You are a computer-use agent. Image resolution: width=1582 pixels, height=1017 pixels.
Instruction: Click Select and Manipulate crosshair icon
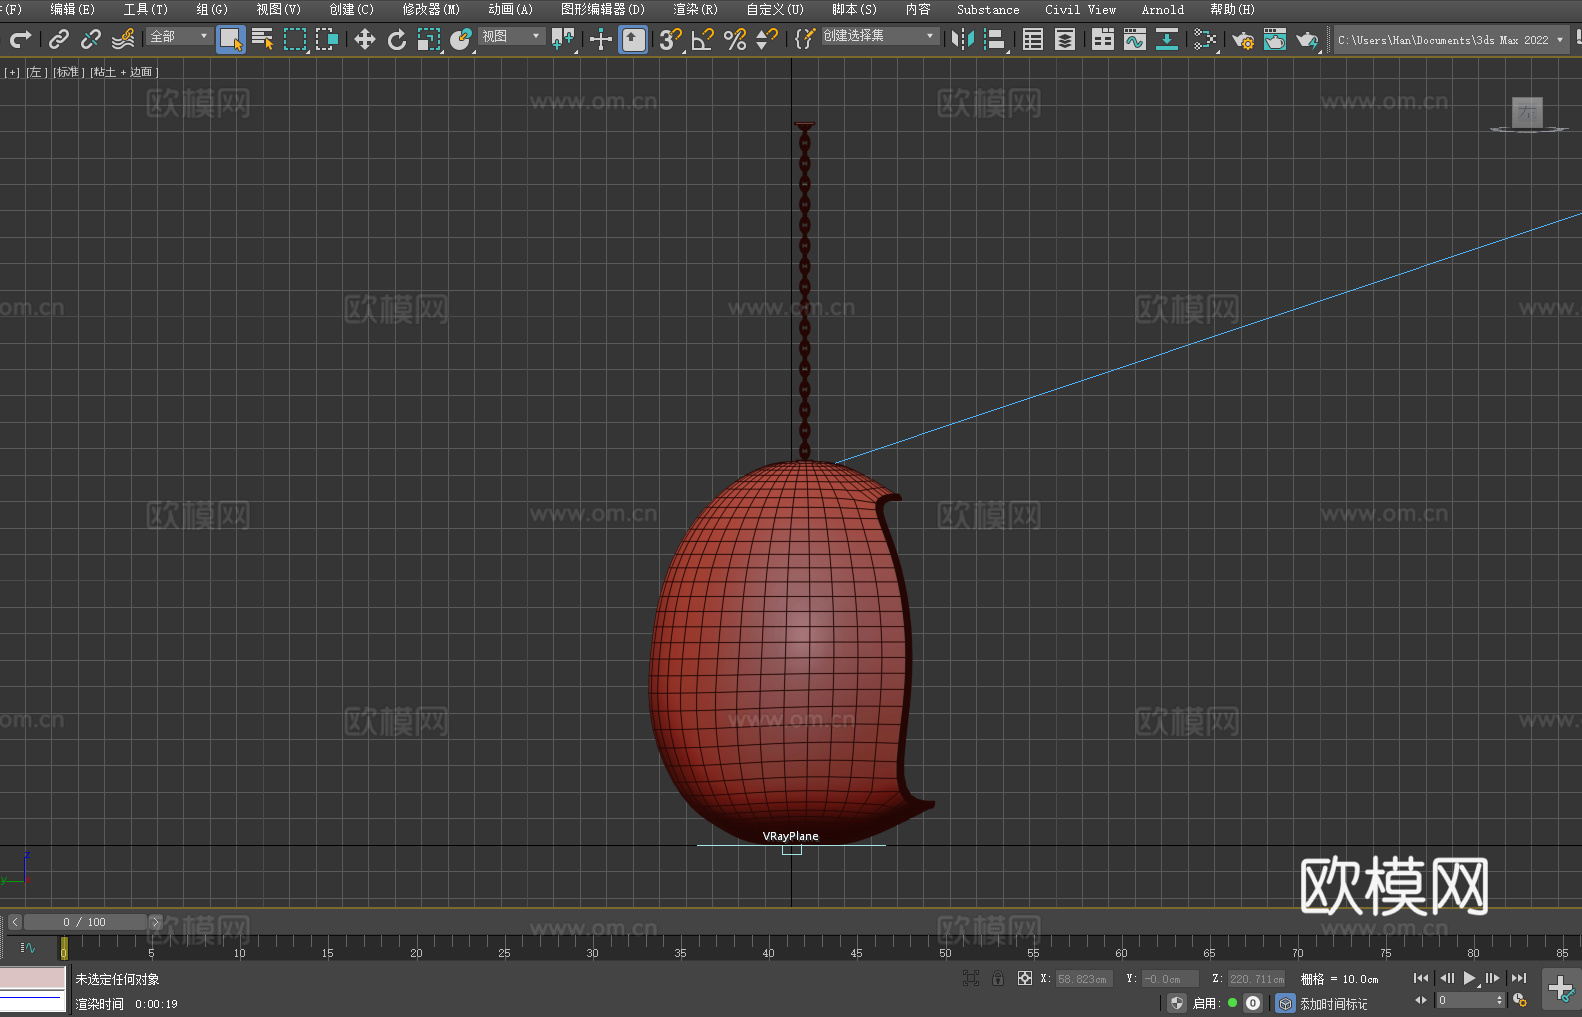(601, 39)
